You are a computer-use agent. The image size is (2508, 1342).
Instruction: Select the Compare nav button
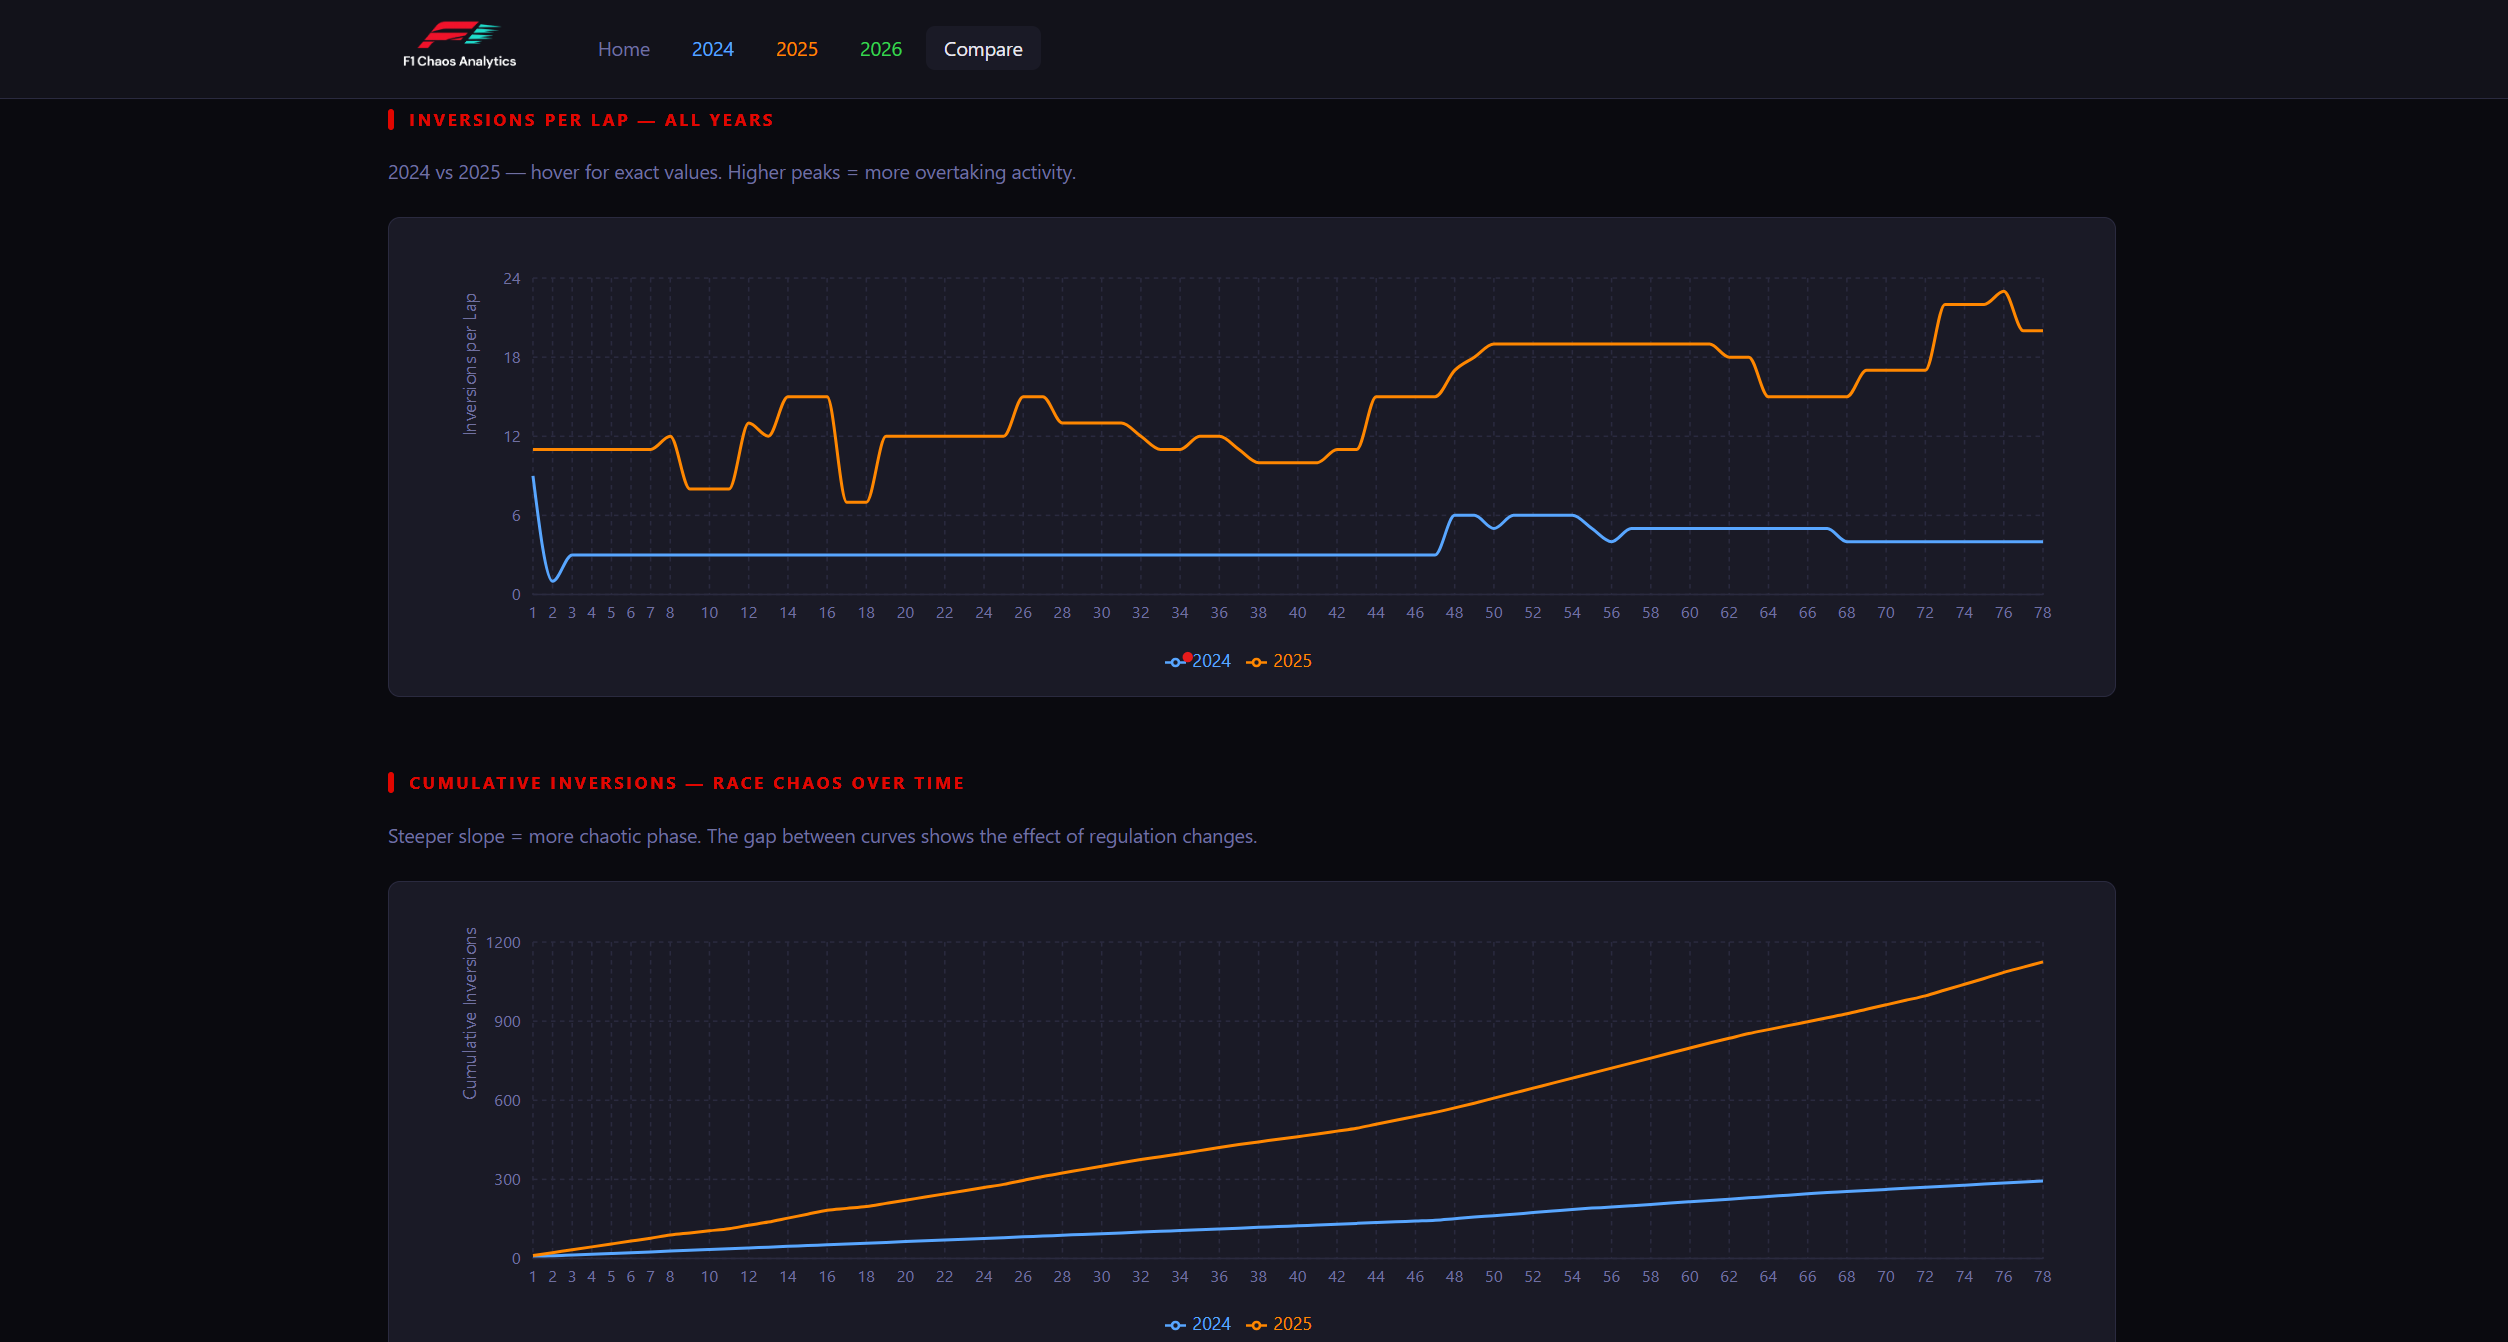982,49
